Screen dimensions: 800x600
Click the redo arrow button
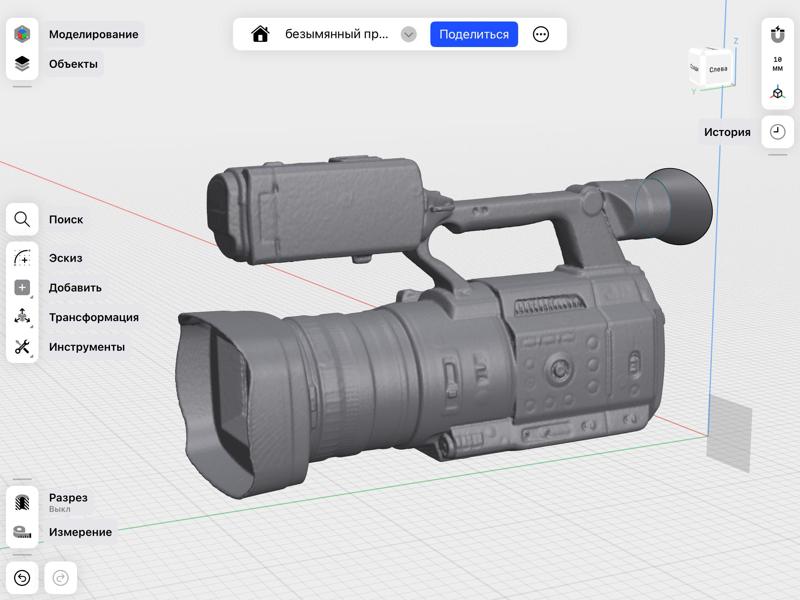[60, 577]
